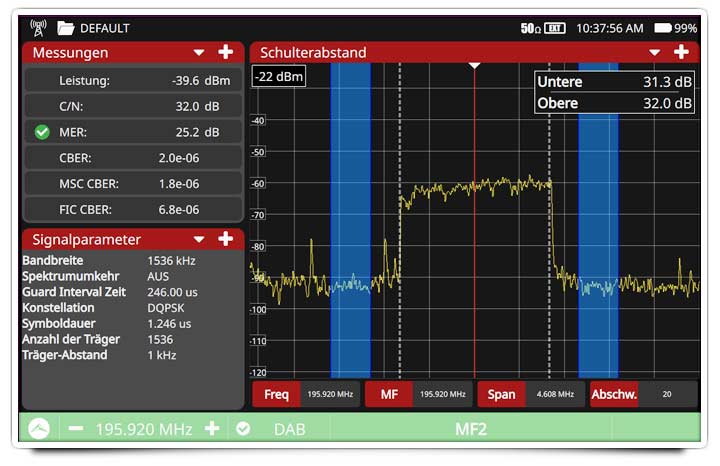Viewport: 720px width, 466px height.
Task: Add item with Signalparameter plus icon
Action: (x=225, y=239)
